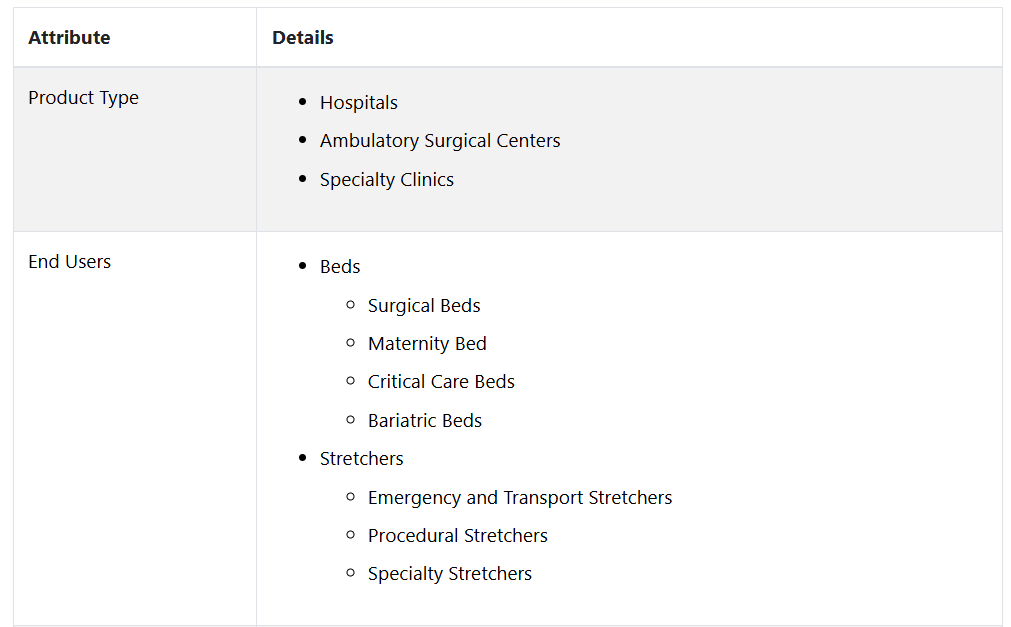1011x627 pixels.
Task: Select the Specialty Stretchers sub-item
Action: click(449, 574)
